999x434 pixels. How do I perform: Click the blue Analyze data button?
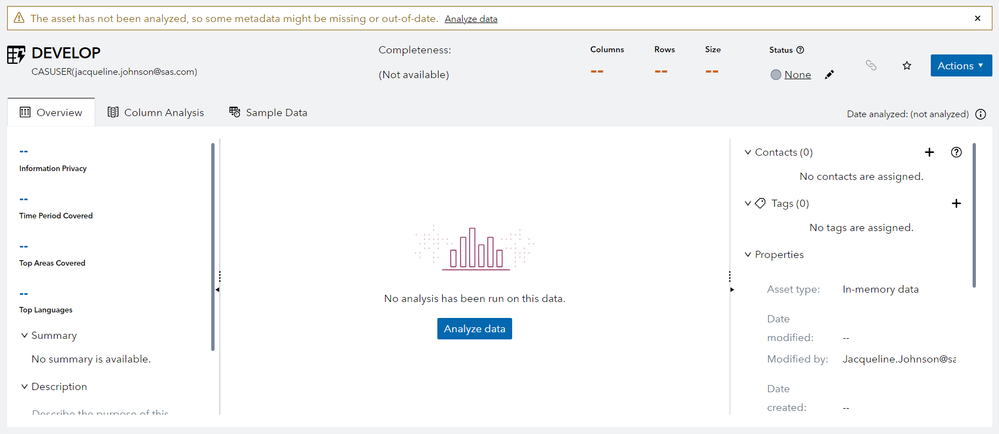pyautogui.click(x=474, y=328)
